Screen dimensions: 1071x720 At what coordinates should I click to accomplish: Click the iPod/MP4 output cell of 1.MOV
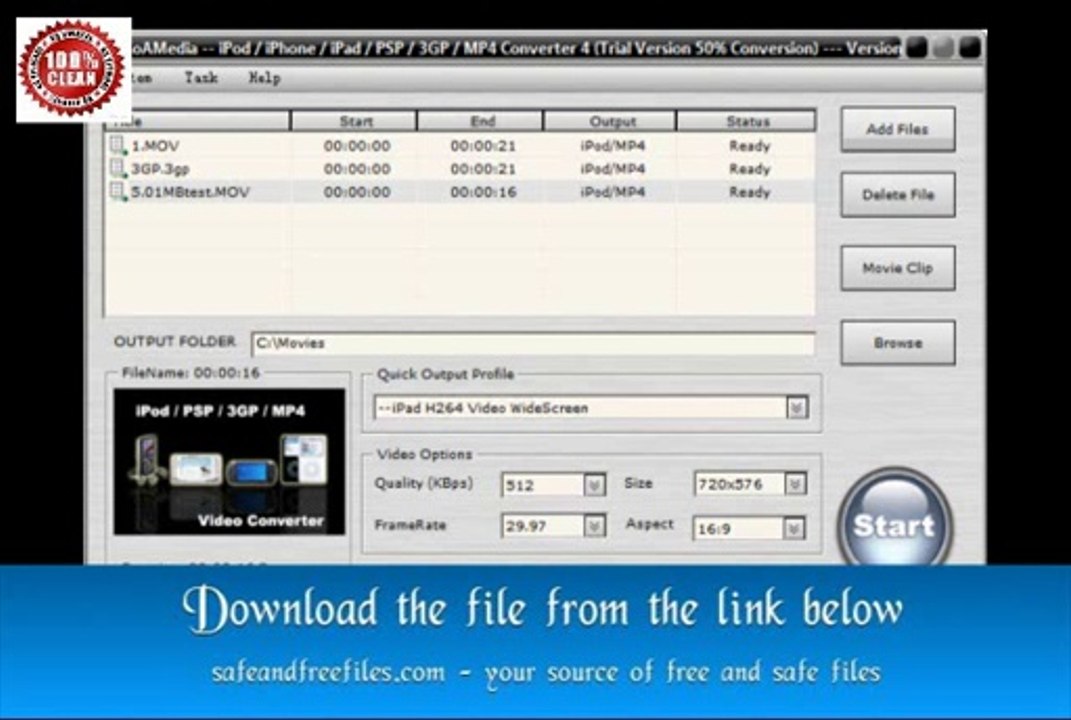612,146
